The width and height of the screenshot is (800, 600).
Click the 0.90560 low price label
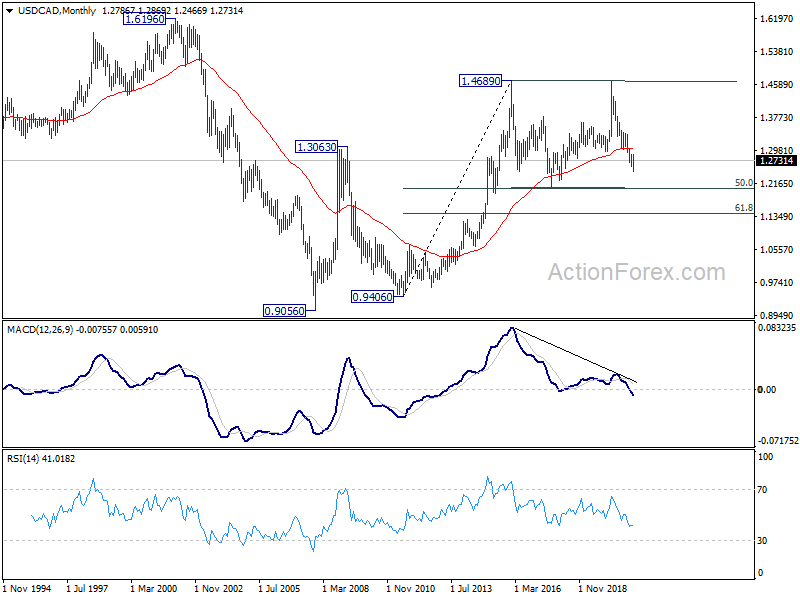click(284, 310)
